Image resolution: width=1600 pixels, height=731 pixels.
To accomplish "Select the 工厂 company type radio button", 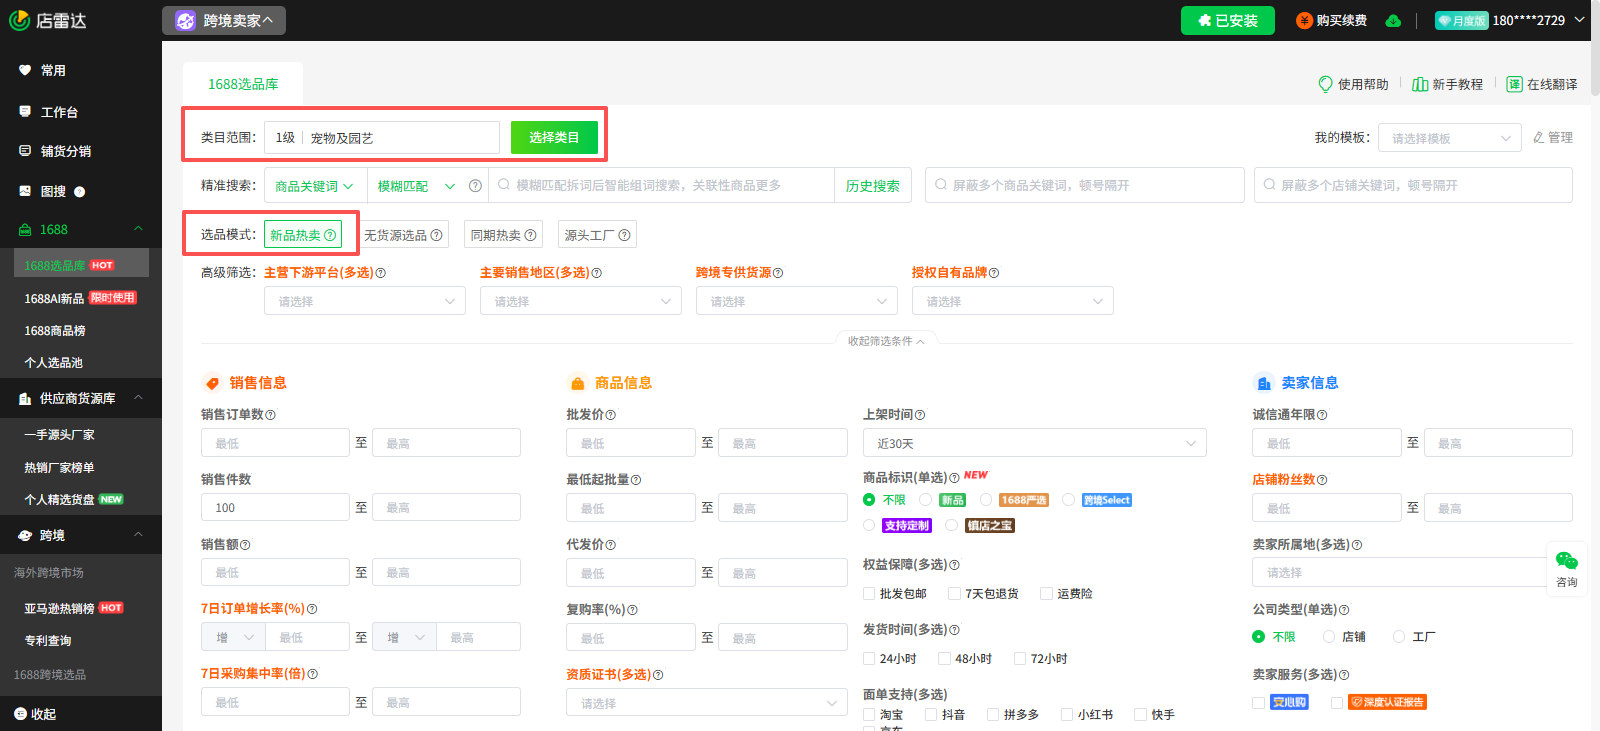I will tap(1399, 637).
